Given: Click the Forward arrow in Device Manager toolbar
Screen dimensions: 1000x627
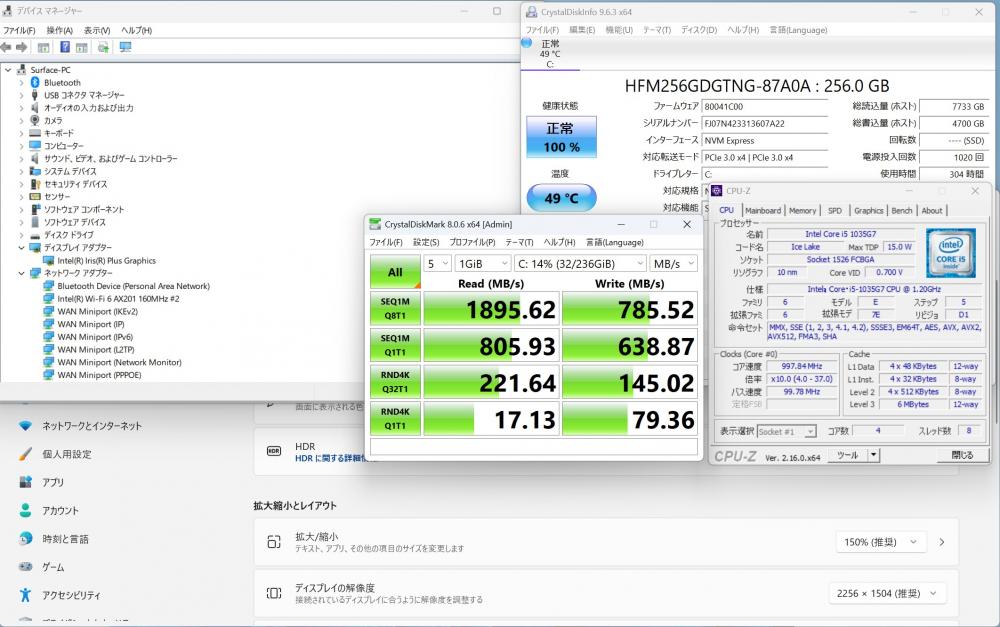Looking at the screenshot, I should [21, 47].
